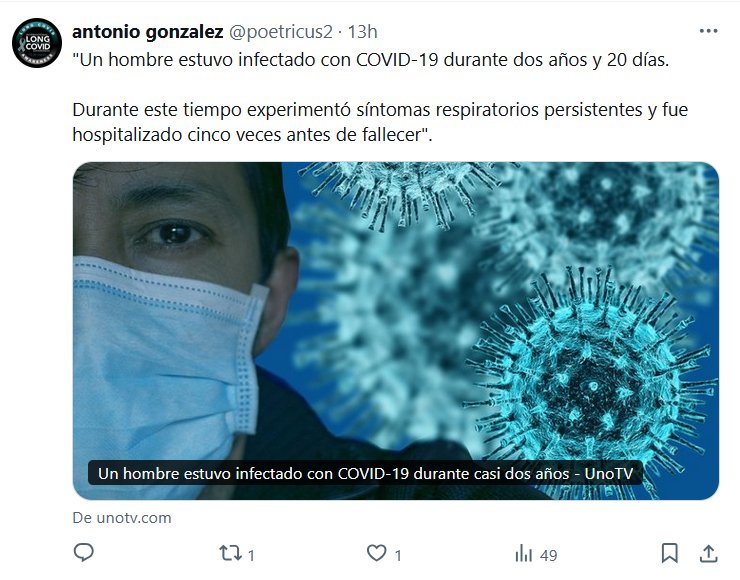Viewport: 740px width, 580px height.
Task: Open view analytics via bar chart icon
Action: (x=523, y=553)
